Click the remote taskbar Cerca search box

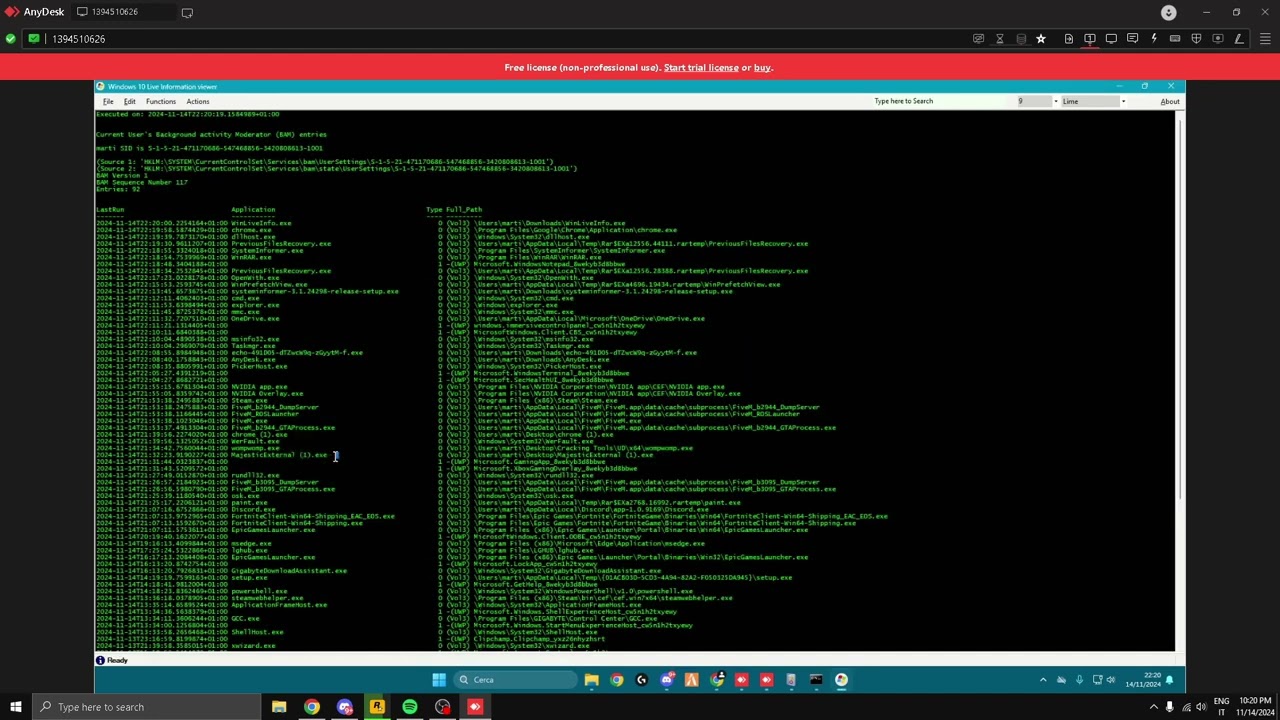click(514, 680)
